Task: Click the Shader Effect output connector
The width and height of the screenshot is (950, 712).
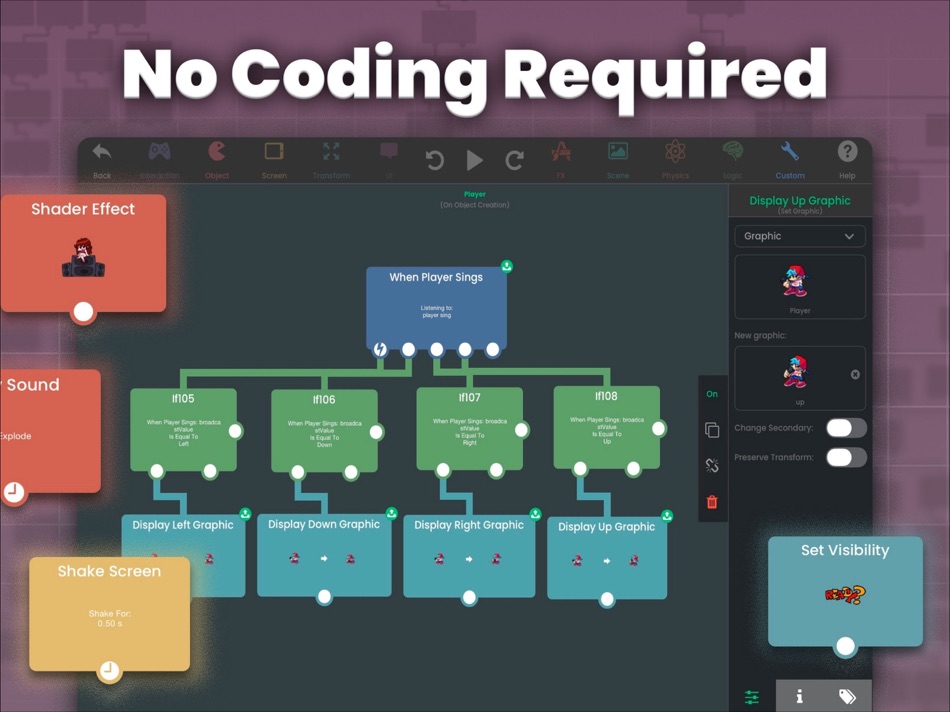Action: (83, 311)
